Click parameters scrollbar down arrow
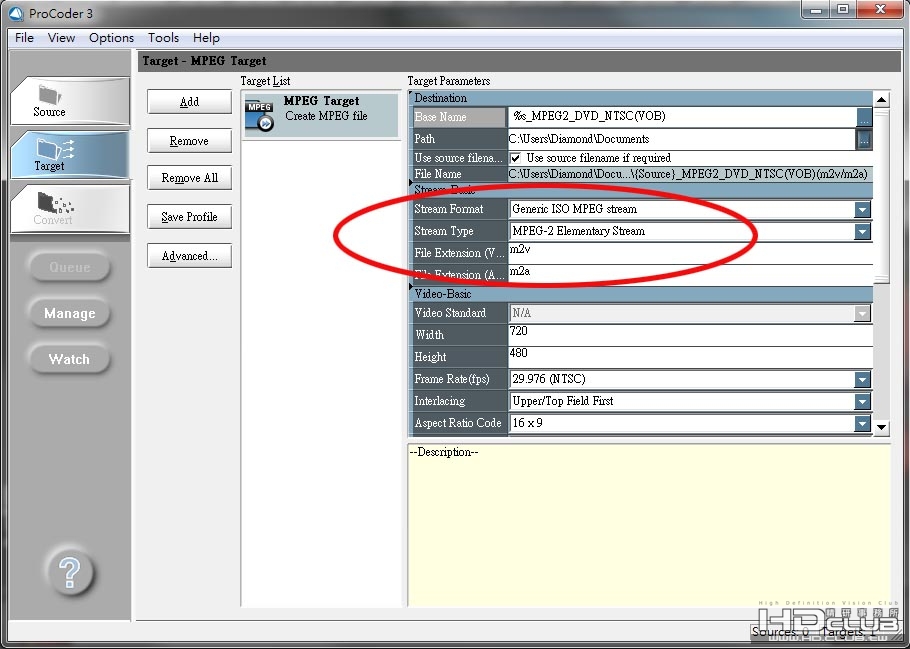910x649 pixels. [882, 427]
